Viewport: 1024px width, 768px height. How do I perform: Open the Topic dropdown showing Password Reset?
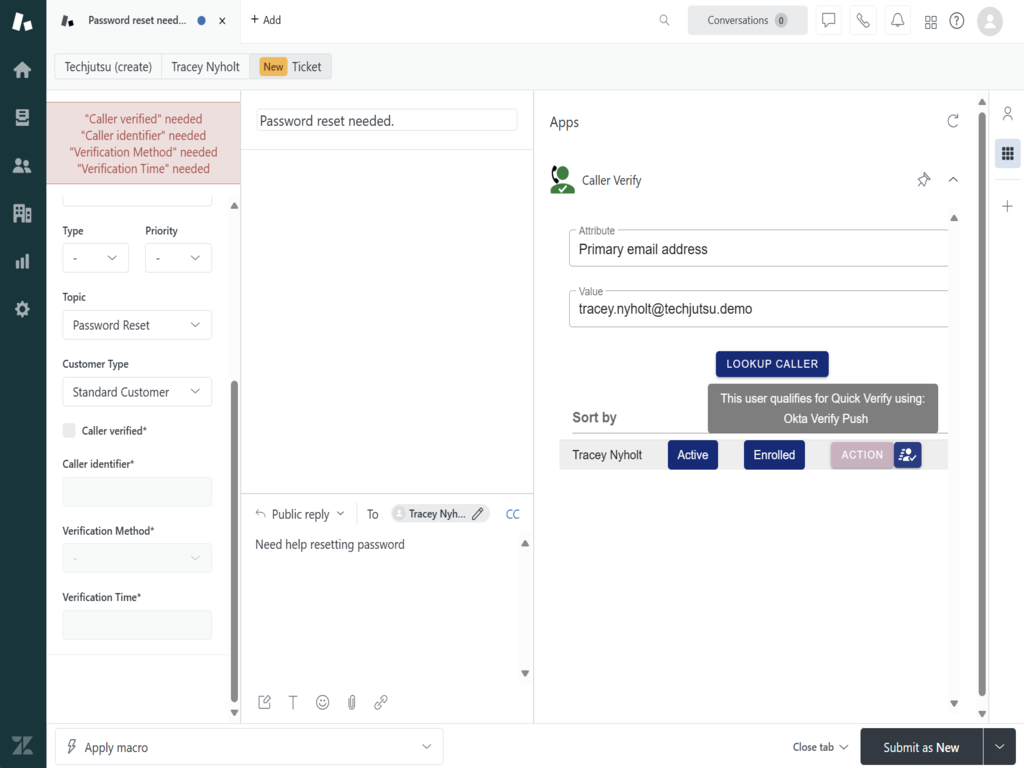tap(136, 325)
